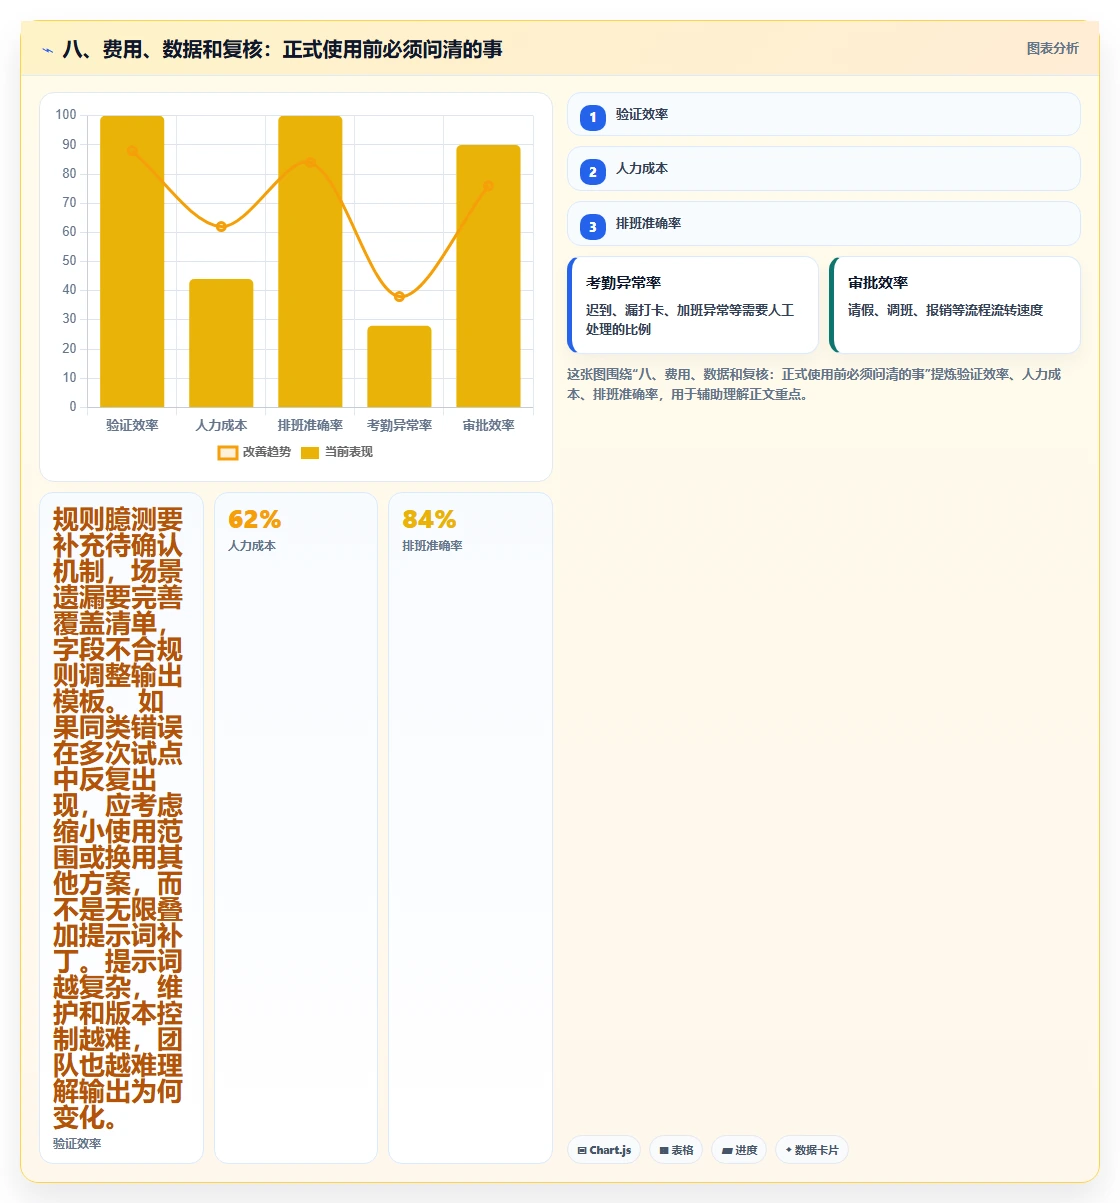Click the 考勤异常率 bar in chart
1120x1203 pixels.
tap(399, 366)
